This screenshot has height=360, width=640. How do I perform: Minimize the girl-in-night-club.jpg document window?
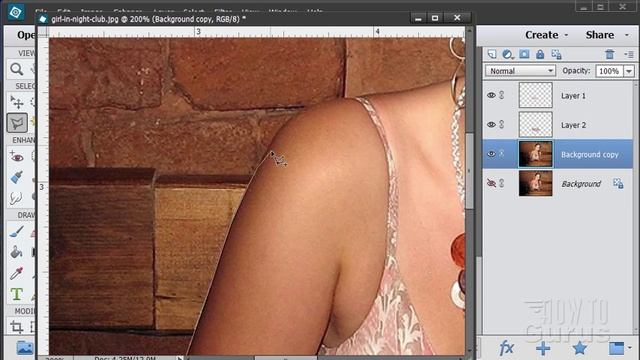click(x=418, y=18)
